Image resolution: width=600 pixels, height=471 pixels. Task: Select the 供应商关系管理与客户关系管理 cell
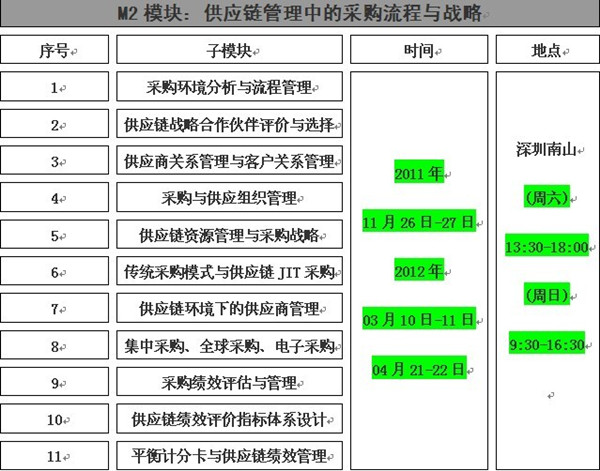point(230,161)
